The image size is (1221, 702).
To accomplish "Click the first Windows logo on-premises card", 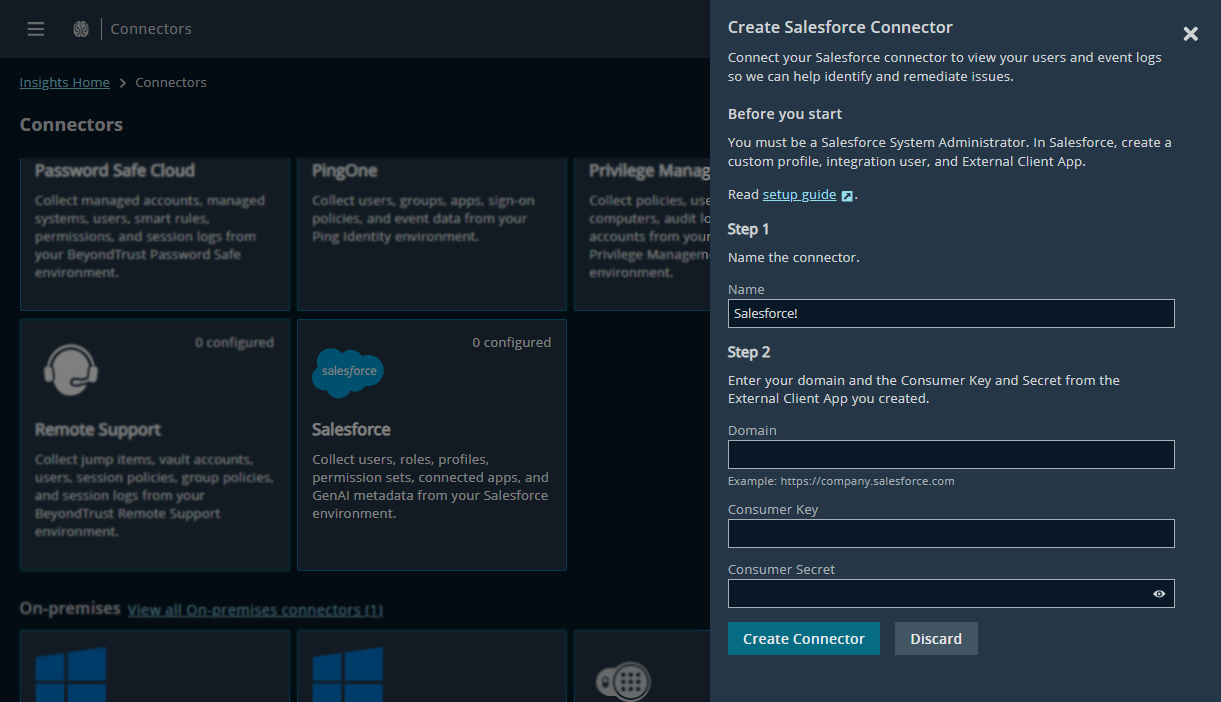I will coord(155,666).
